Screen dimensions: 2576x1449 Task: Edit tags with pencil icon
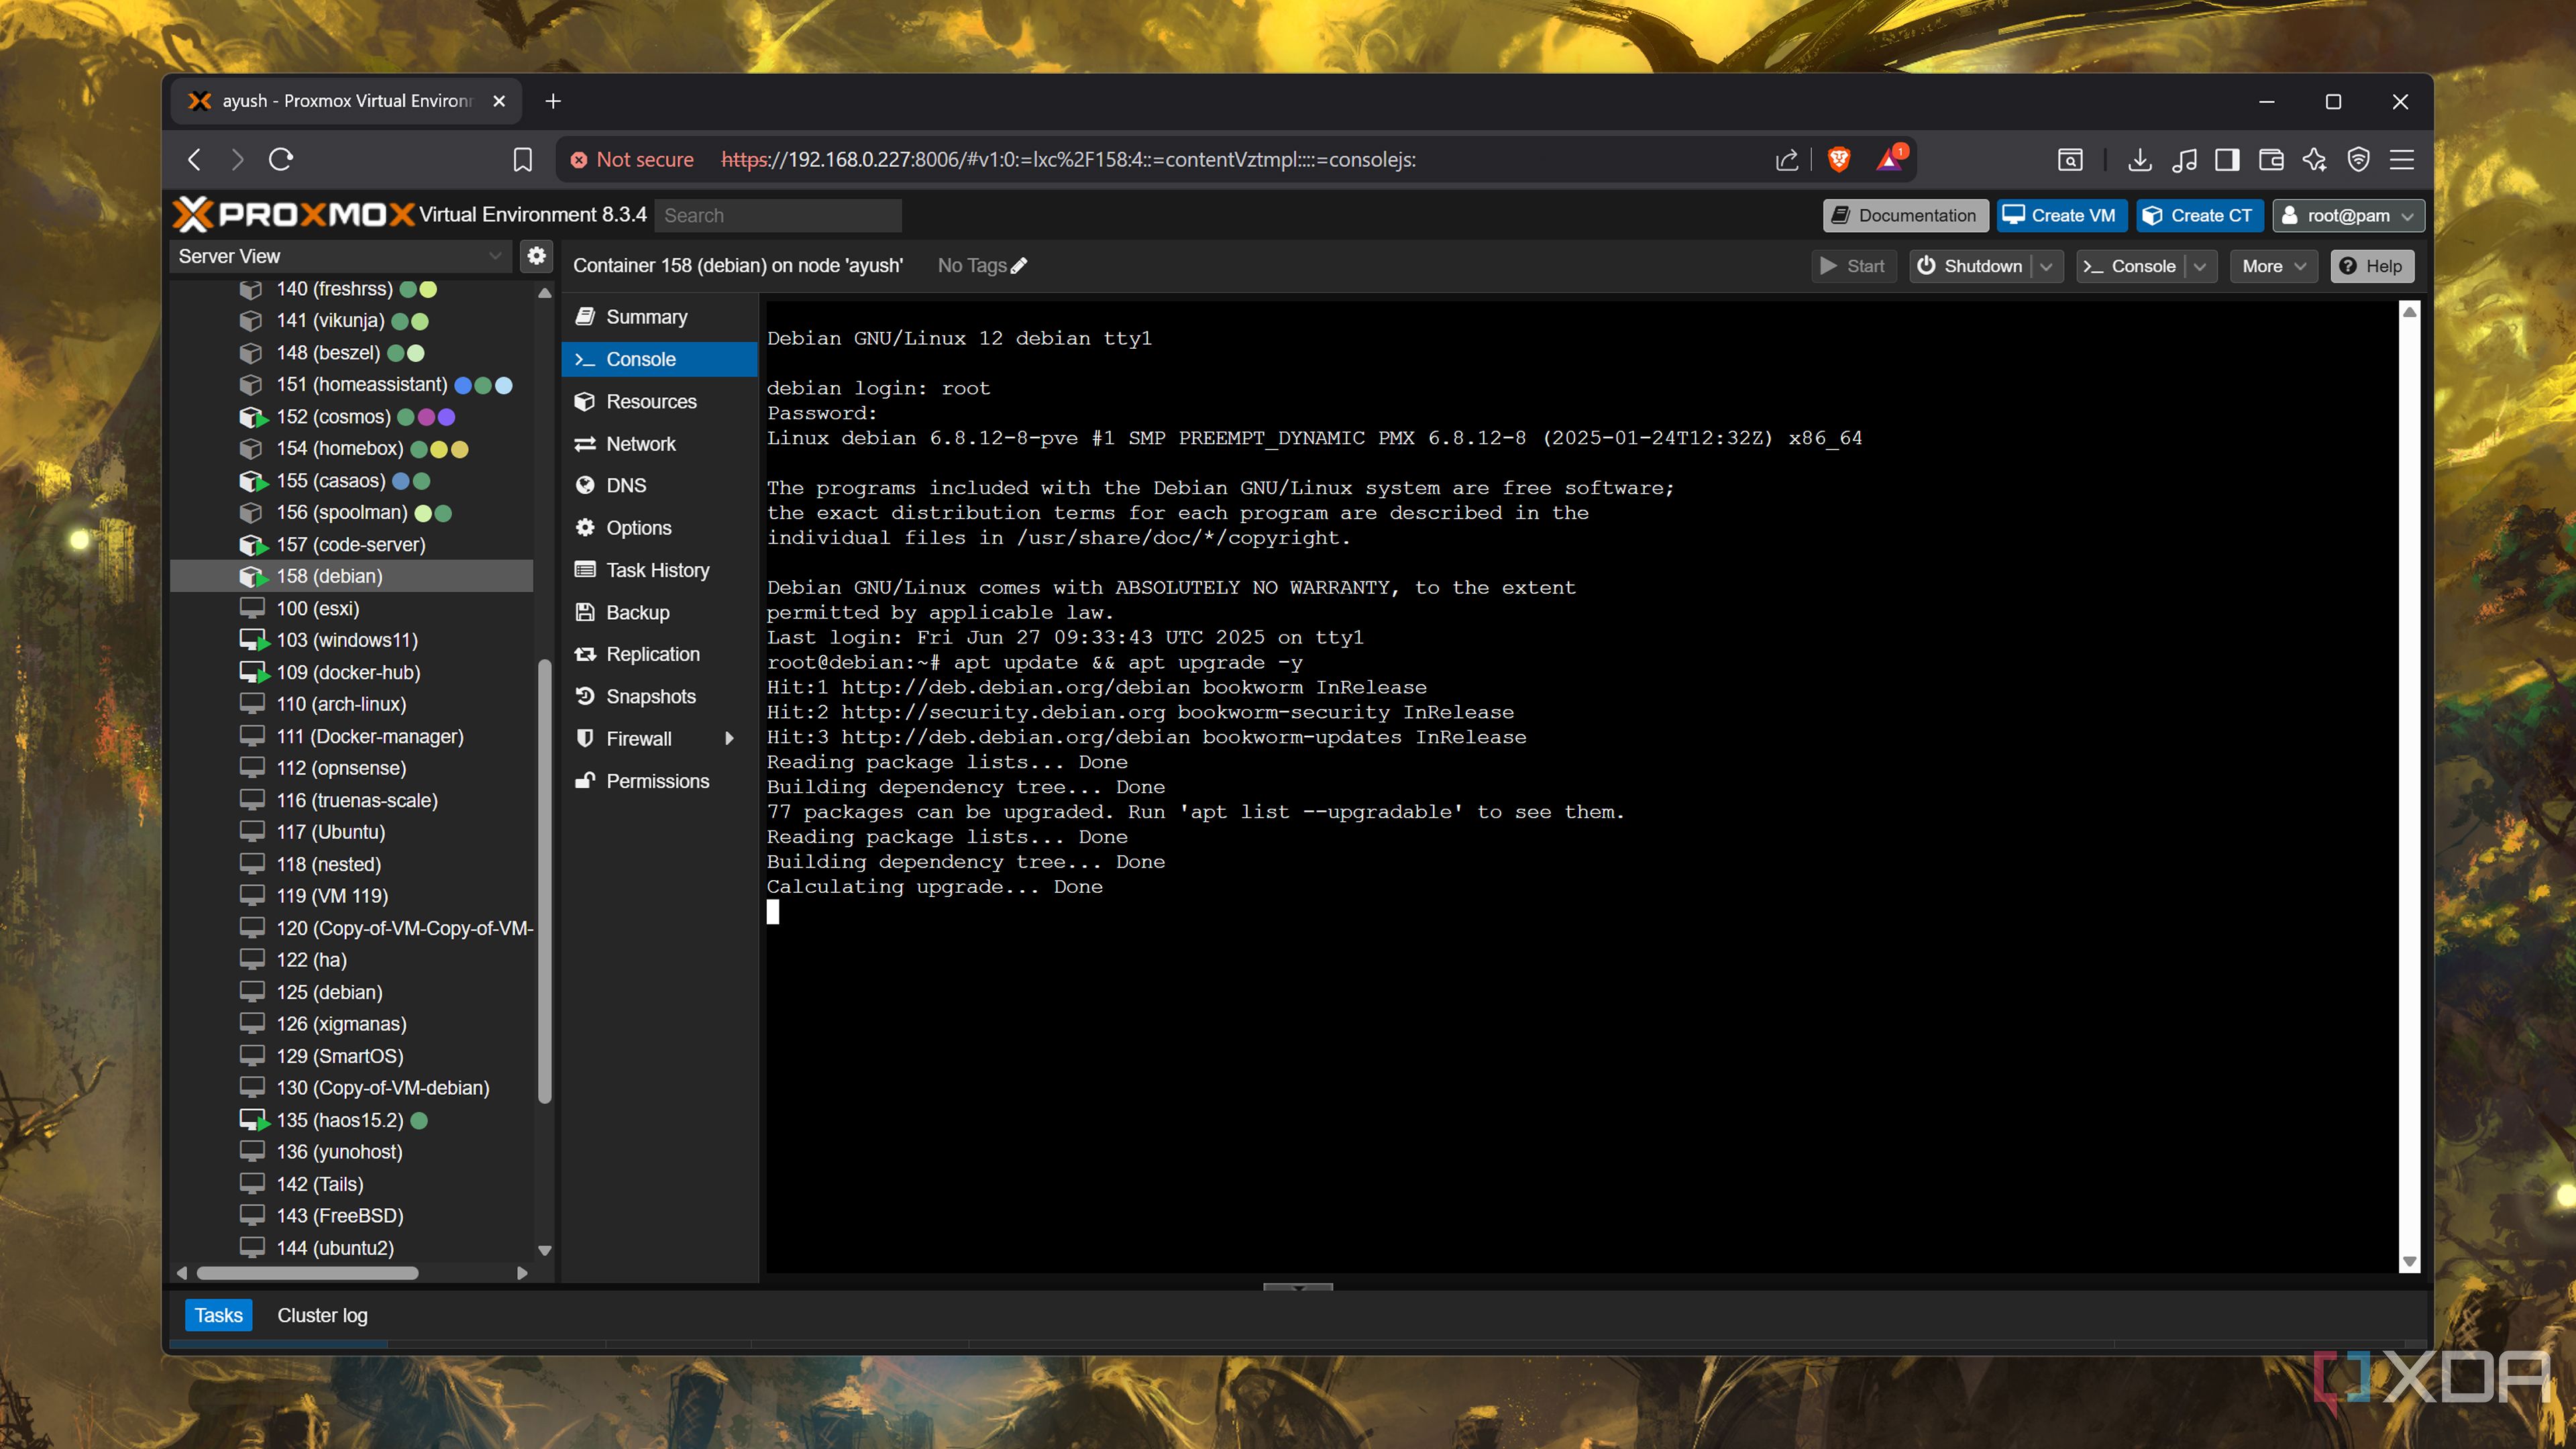point(1019,266)
